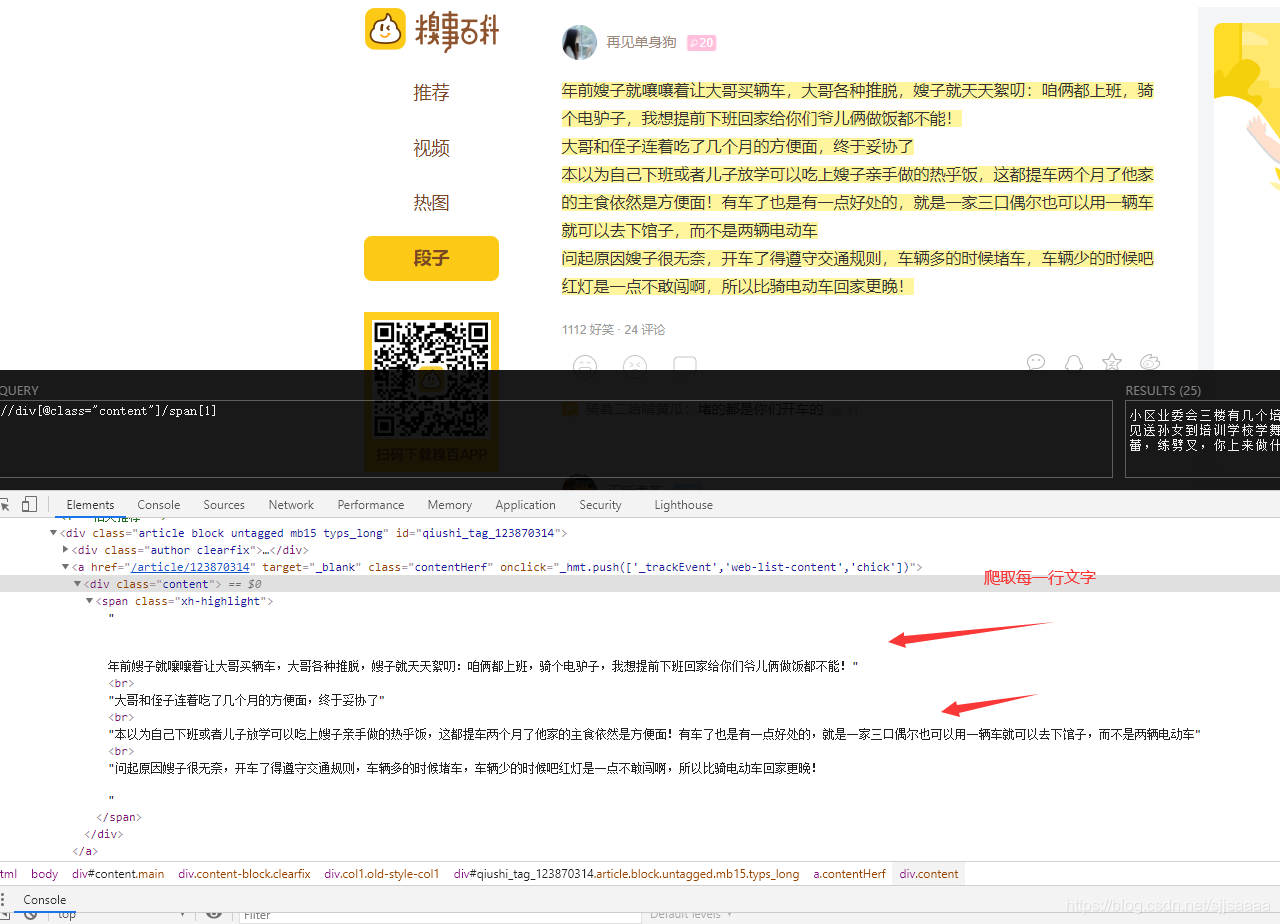This screenshot has height=924, width=1280.
Task: Open the Lighthouse tab
Action: coord(684,505)
